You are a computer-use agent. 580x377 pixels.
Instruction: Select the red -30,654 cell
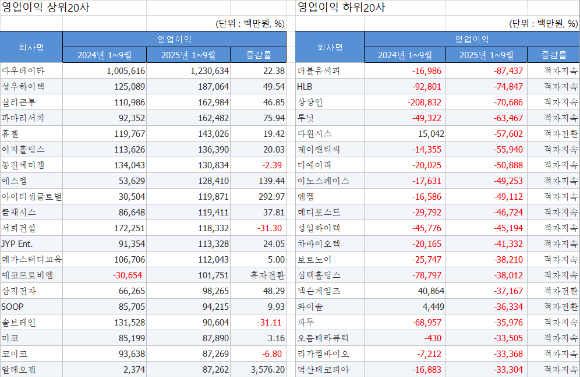click(105, 275)
